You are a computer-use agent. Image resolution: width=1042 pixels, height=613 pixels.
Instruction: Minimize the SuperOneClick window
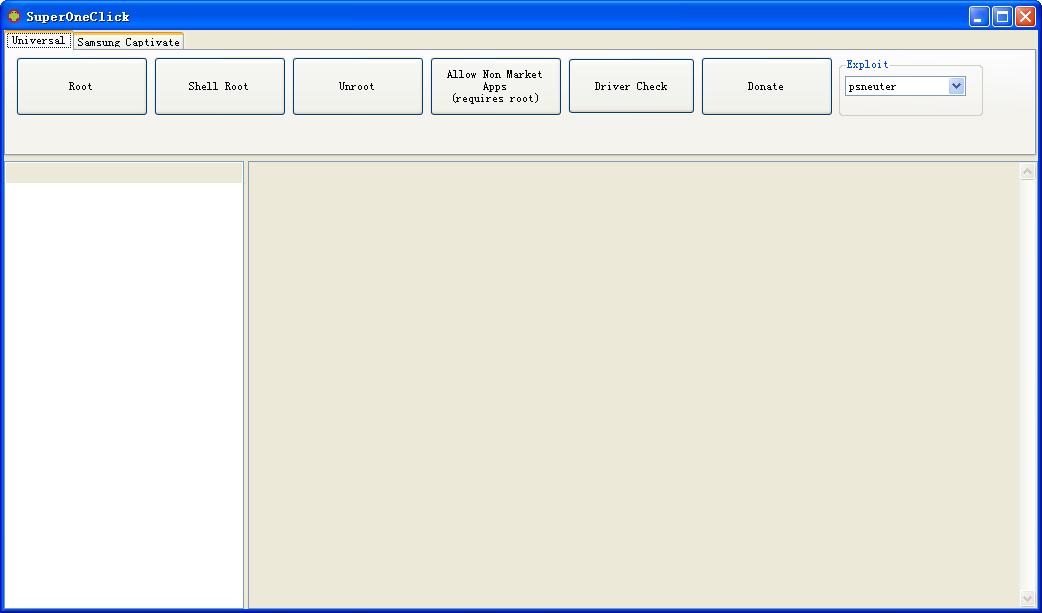click(x=979, y=16)
